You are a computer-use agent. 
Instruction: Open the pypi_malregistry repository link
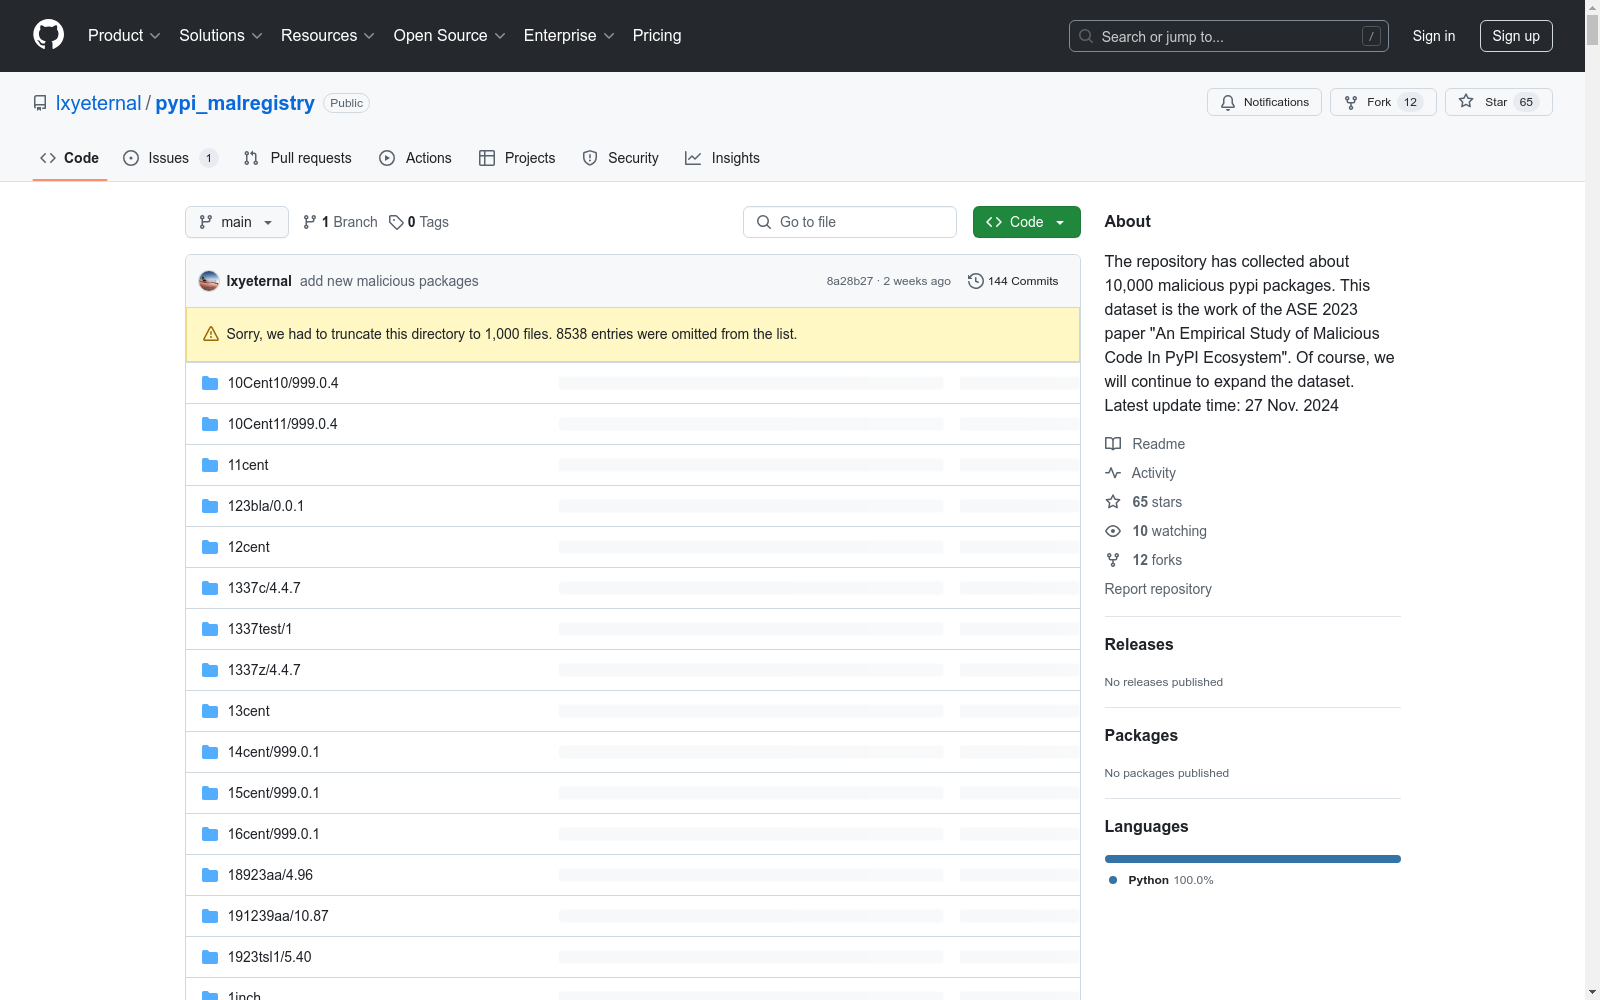[235, 103]
